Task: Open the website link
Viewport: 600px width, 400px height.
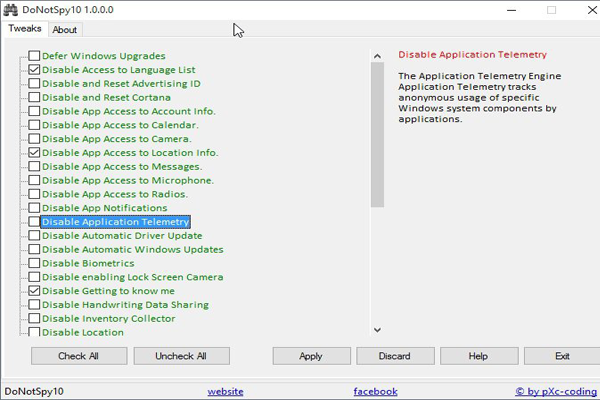Action: (x=225, y=392)
